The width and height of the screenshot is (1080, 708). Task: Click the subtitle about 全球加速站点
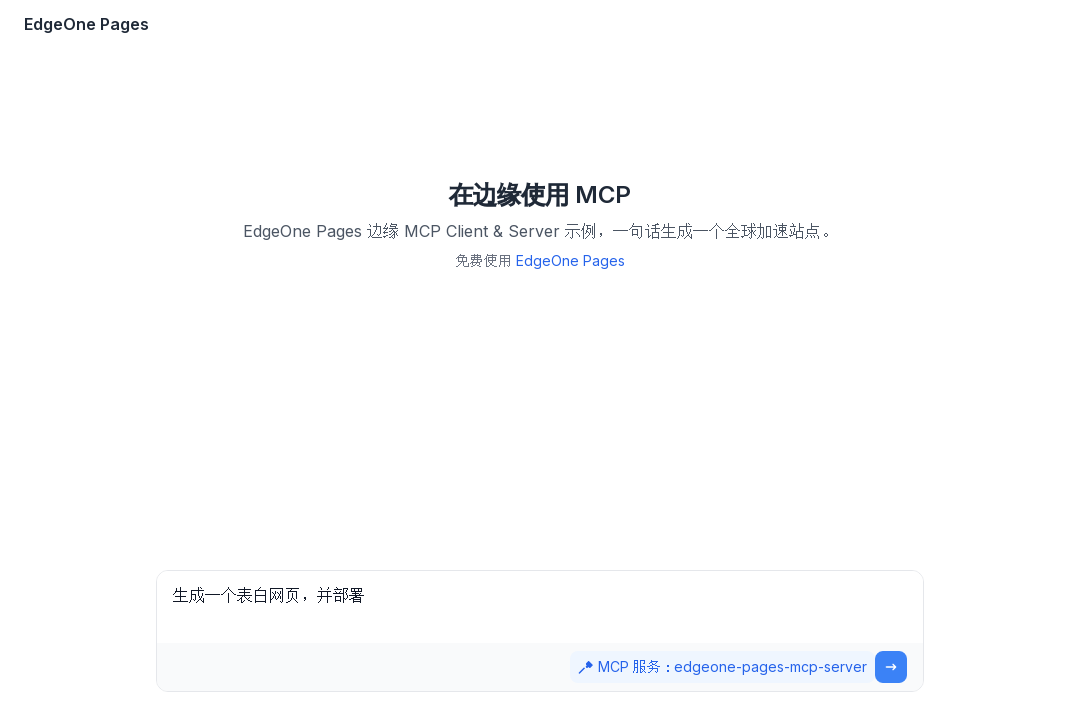539,231
